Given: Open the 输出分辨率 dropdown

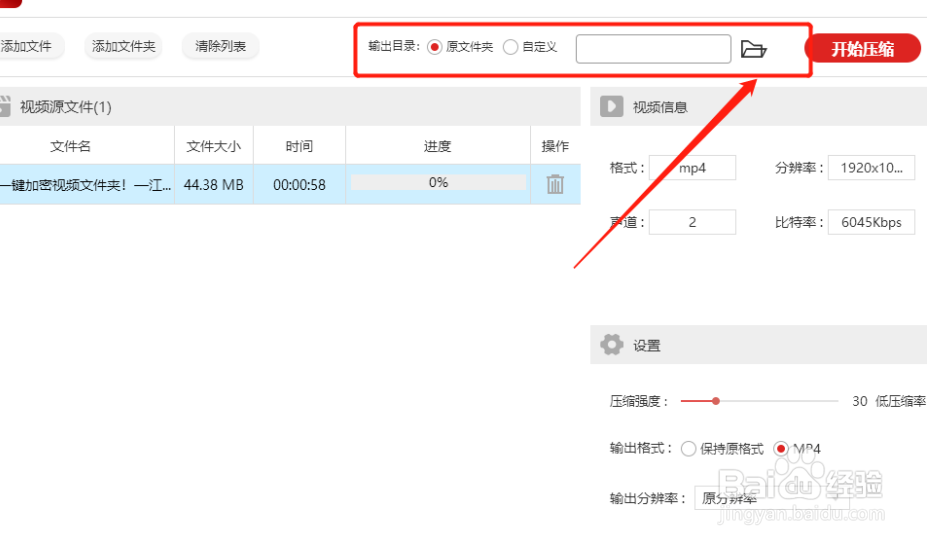Looking at the screenshot, I should coord(772,498).
